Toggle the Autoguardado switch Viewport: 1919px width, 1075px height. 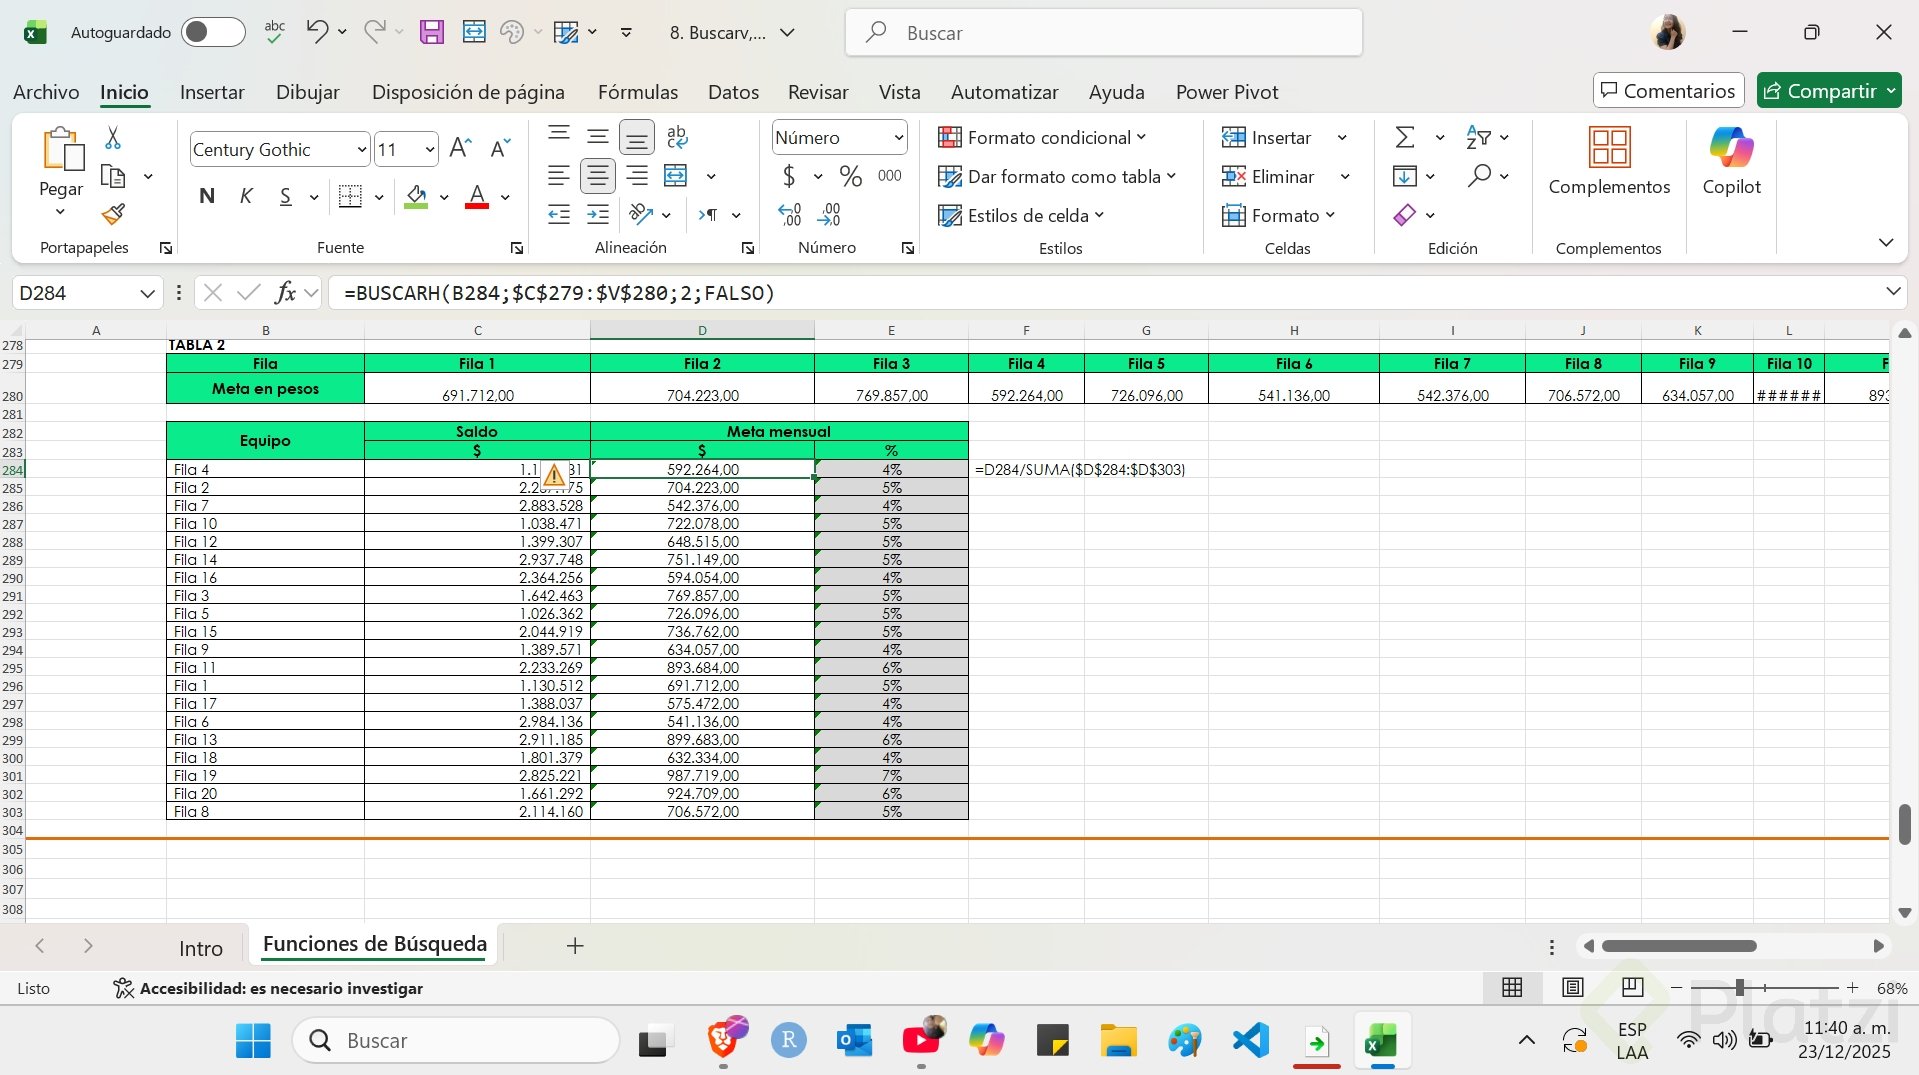point(212,32)
